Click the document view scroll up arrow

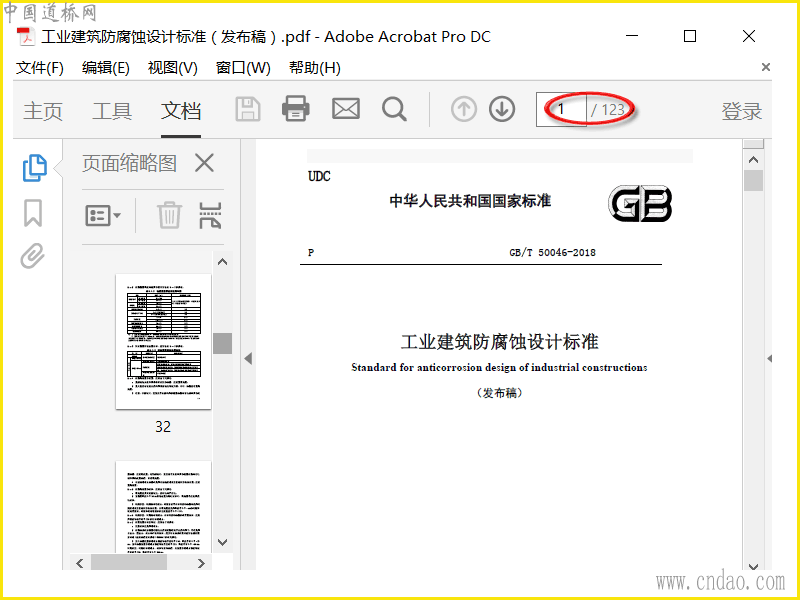(754, 160)
